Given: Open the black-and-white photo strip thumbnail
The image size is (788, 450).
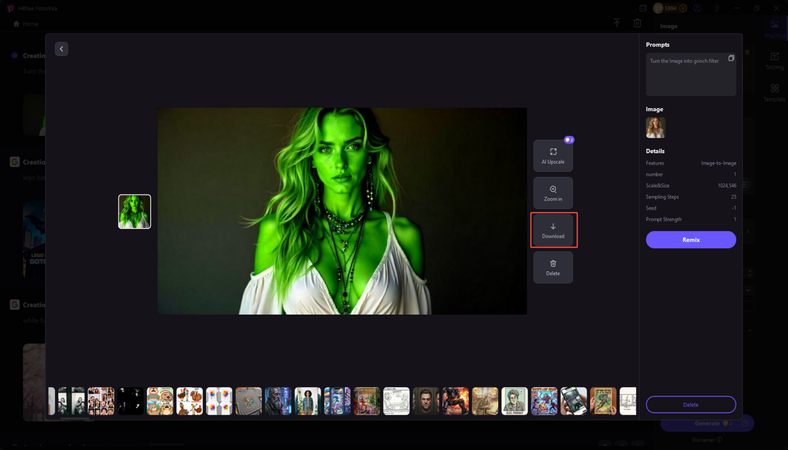Looking at the screenshot, I should [71, 401].
